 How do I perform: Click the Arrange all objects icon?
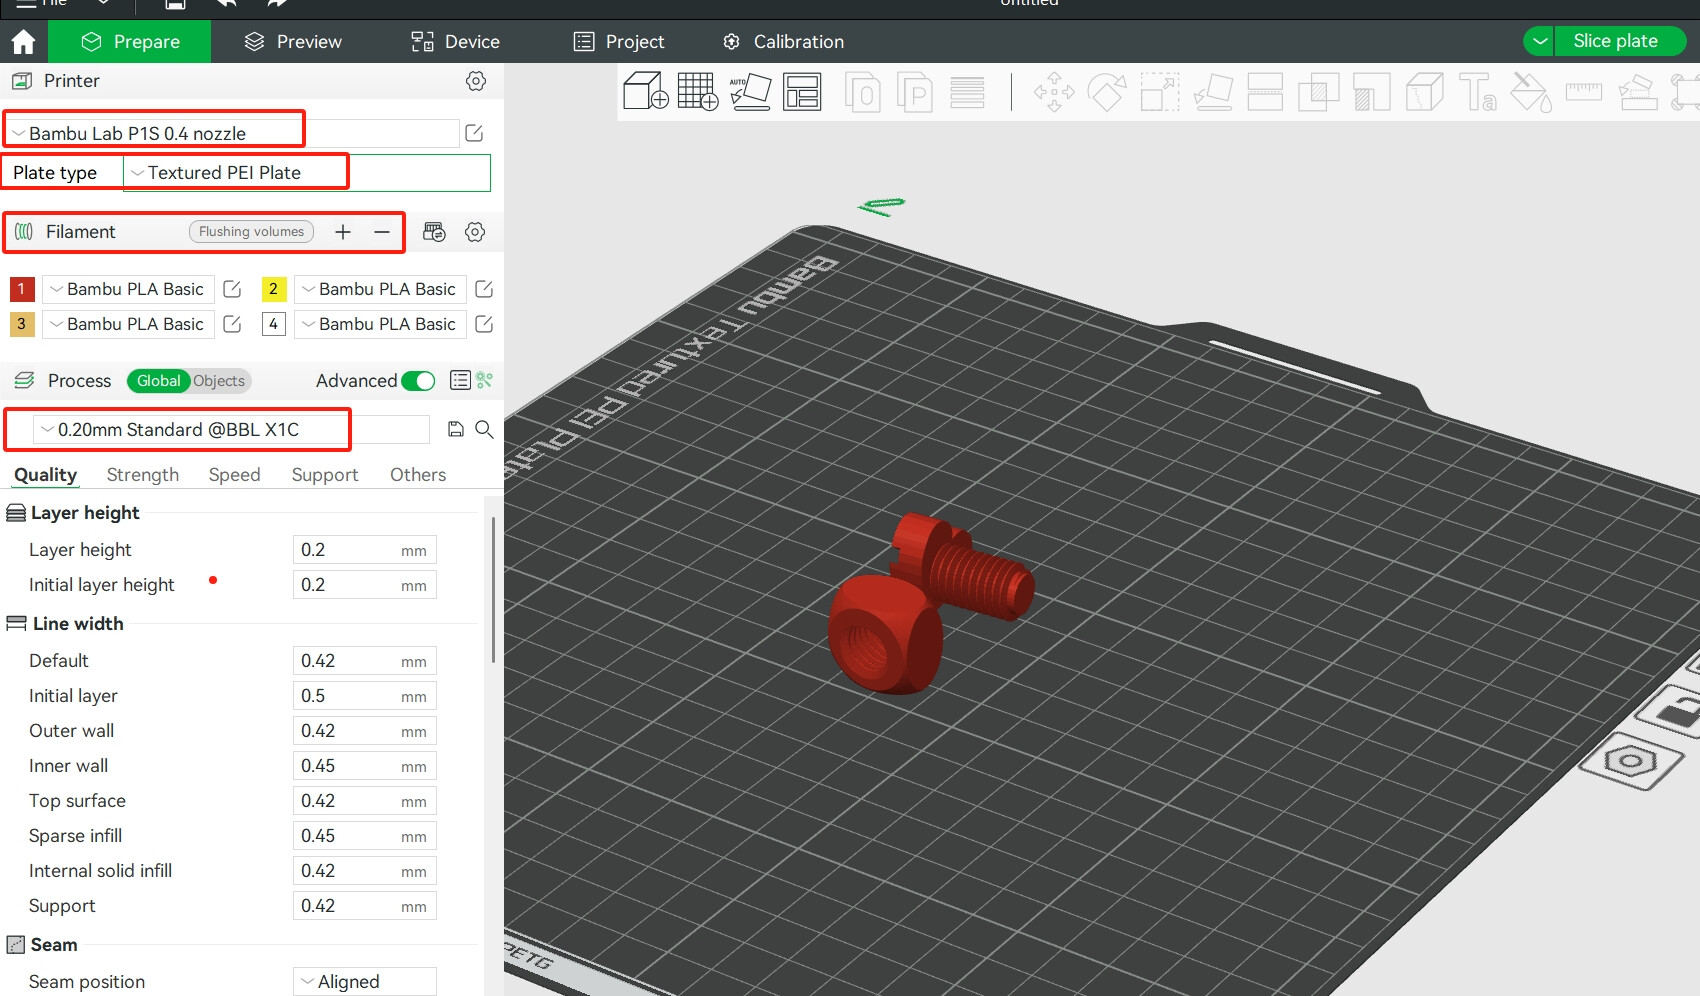(x=802, y=91)
